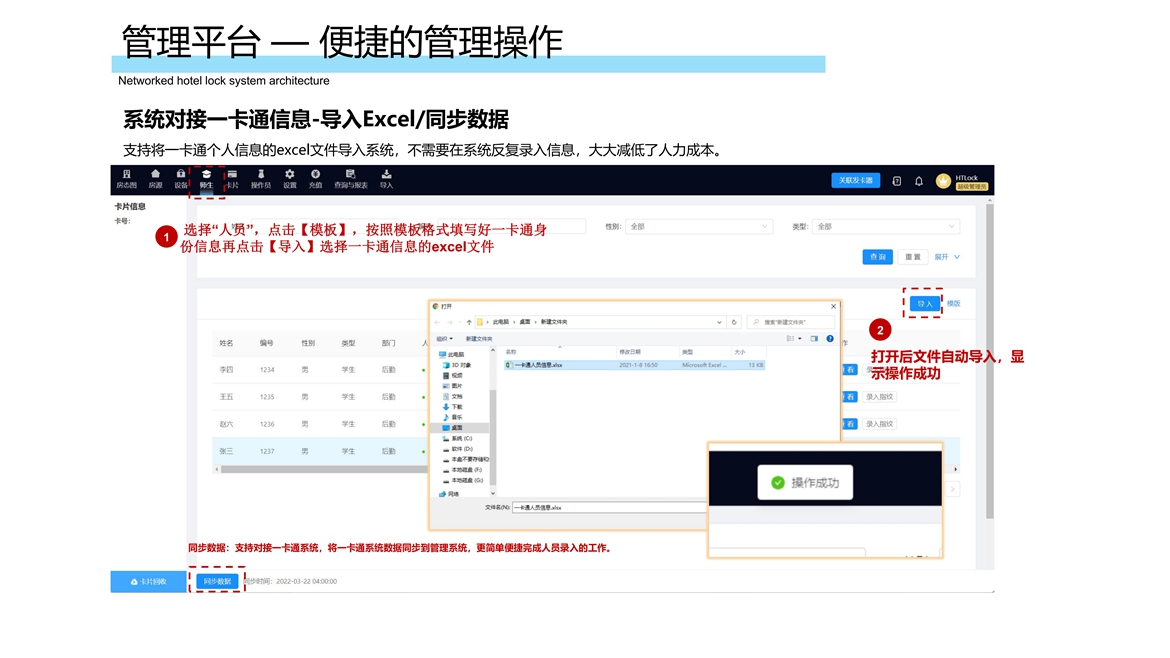Open address path dropdown in file dialog

(719, 322)
